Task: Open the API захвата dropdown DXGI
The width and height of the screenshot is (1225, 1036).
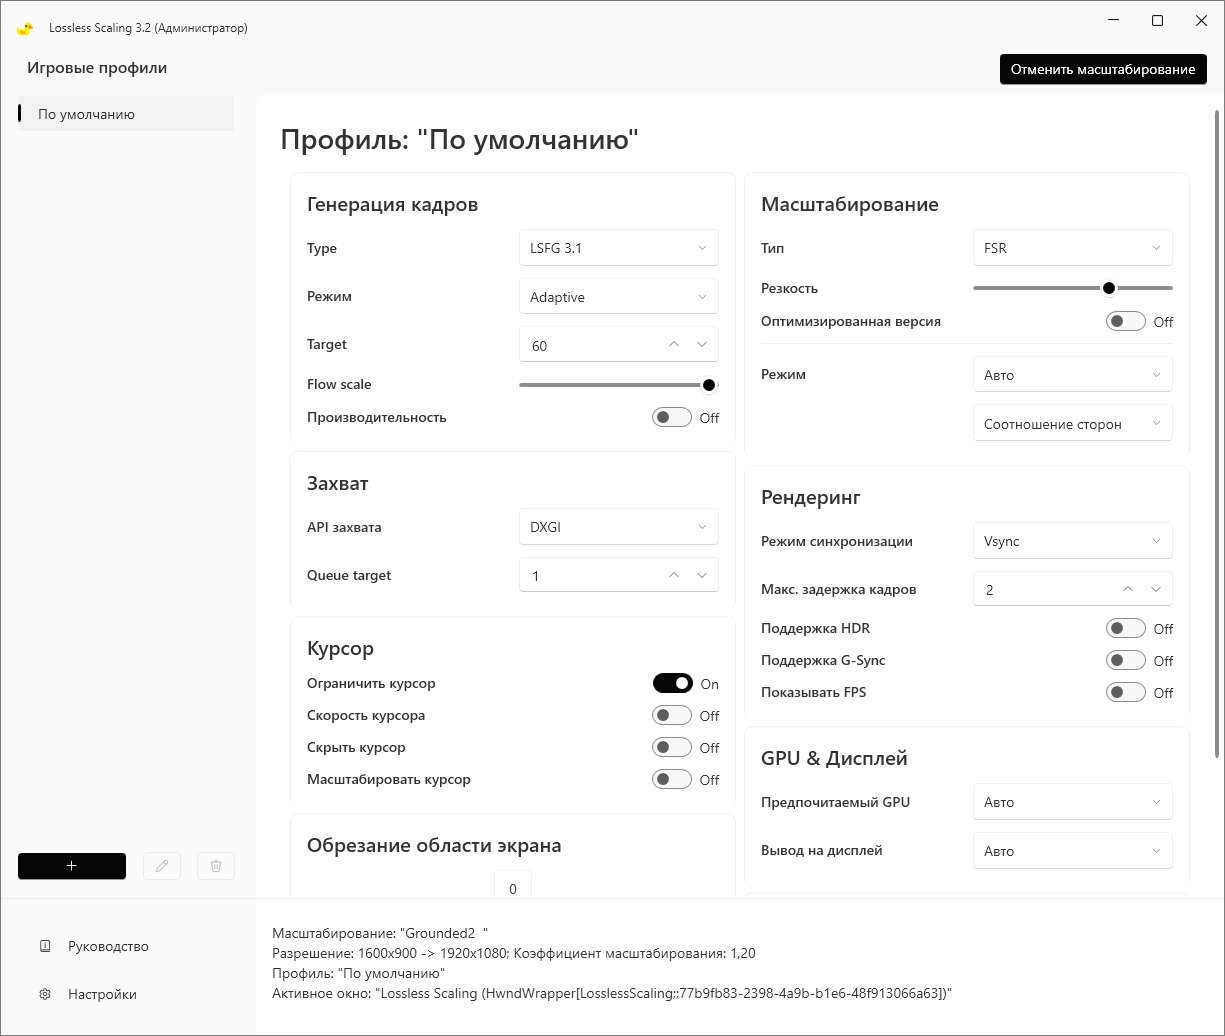Action: 619,527
